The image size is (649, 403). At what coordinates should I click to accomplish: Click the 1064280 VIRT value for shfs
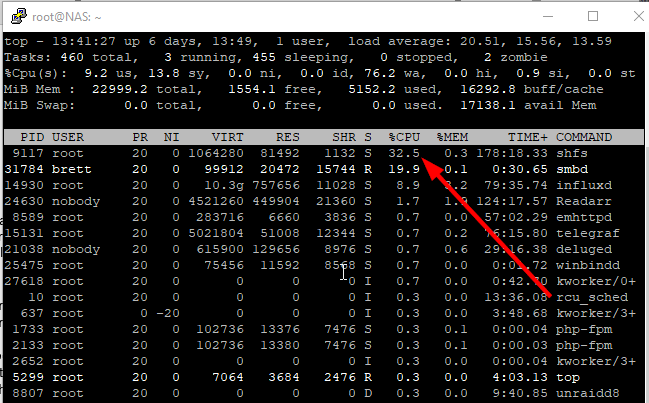coord(216,153)
